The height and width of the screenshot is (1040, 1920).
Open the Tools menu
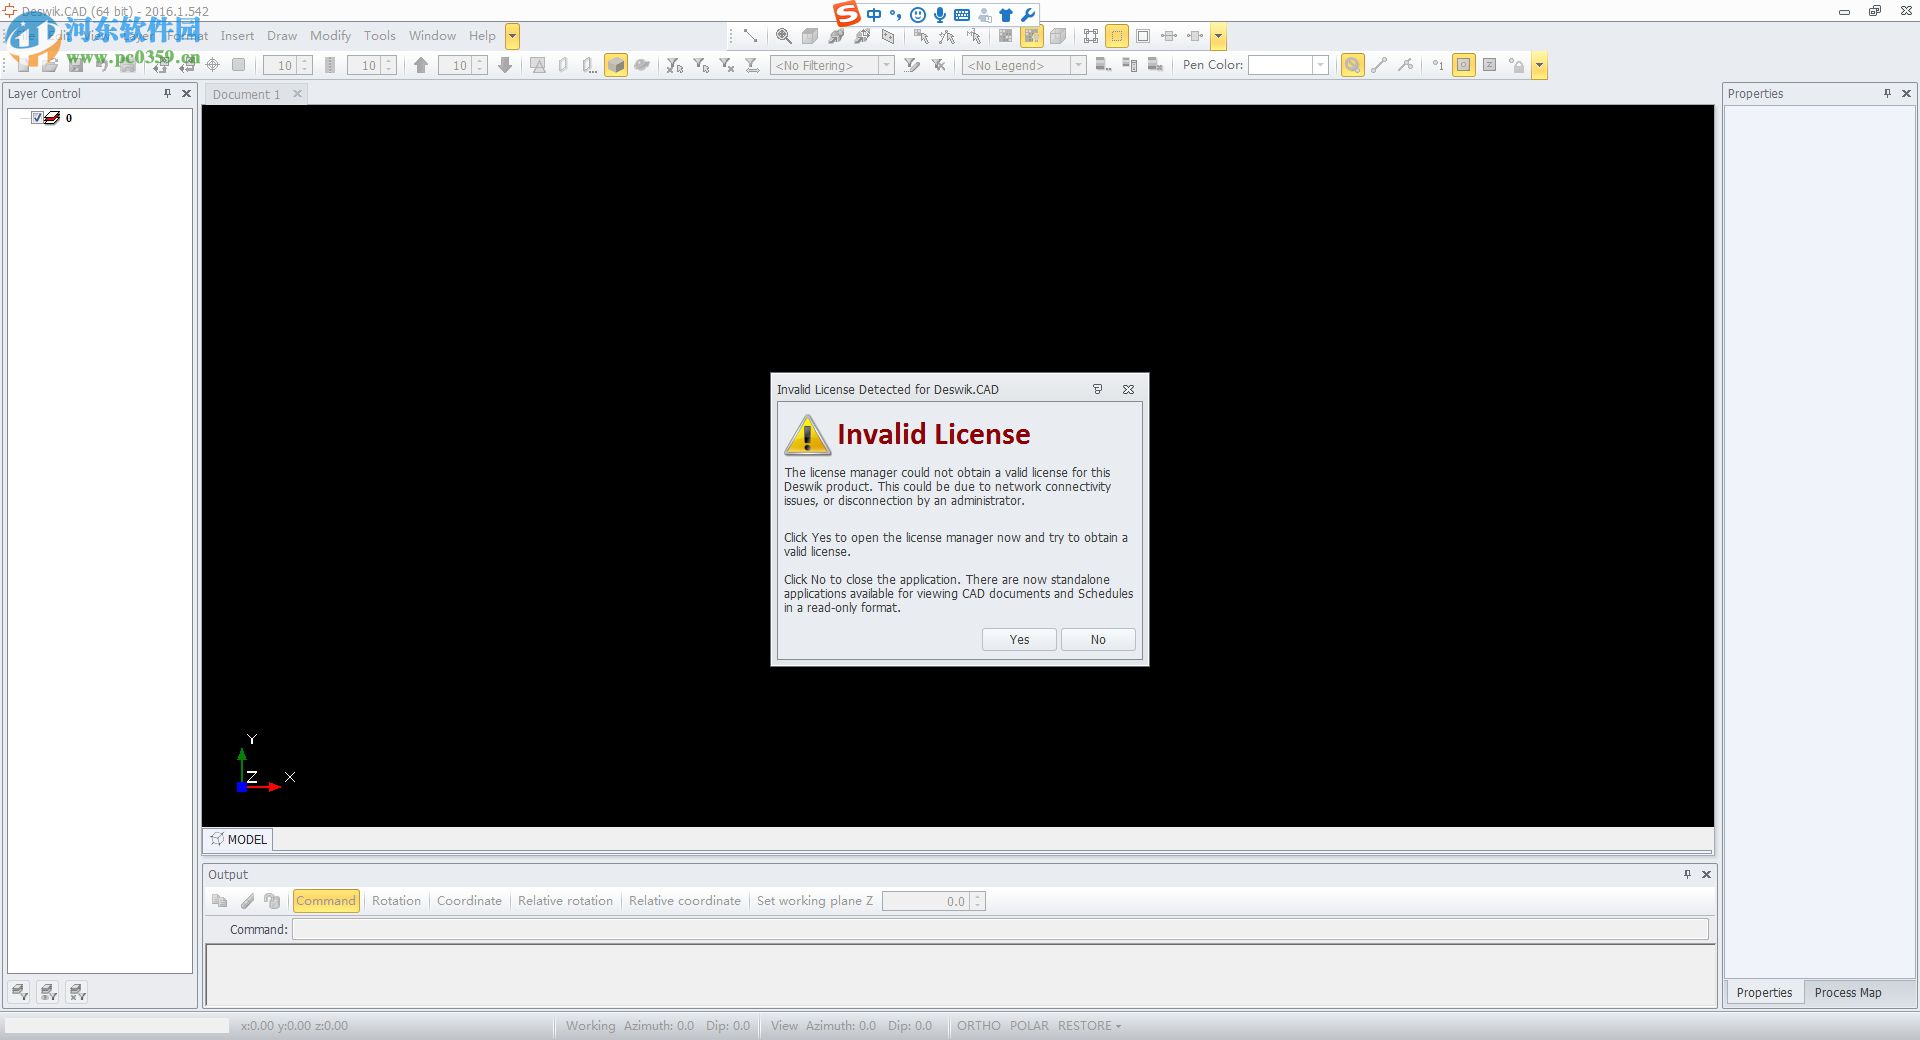pos(380,36)
